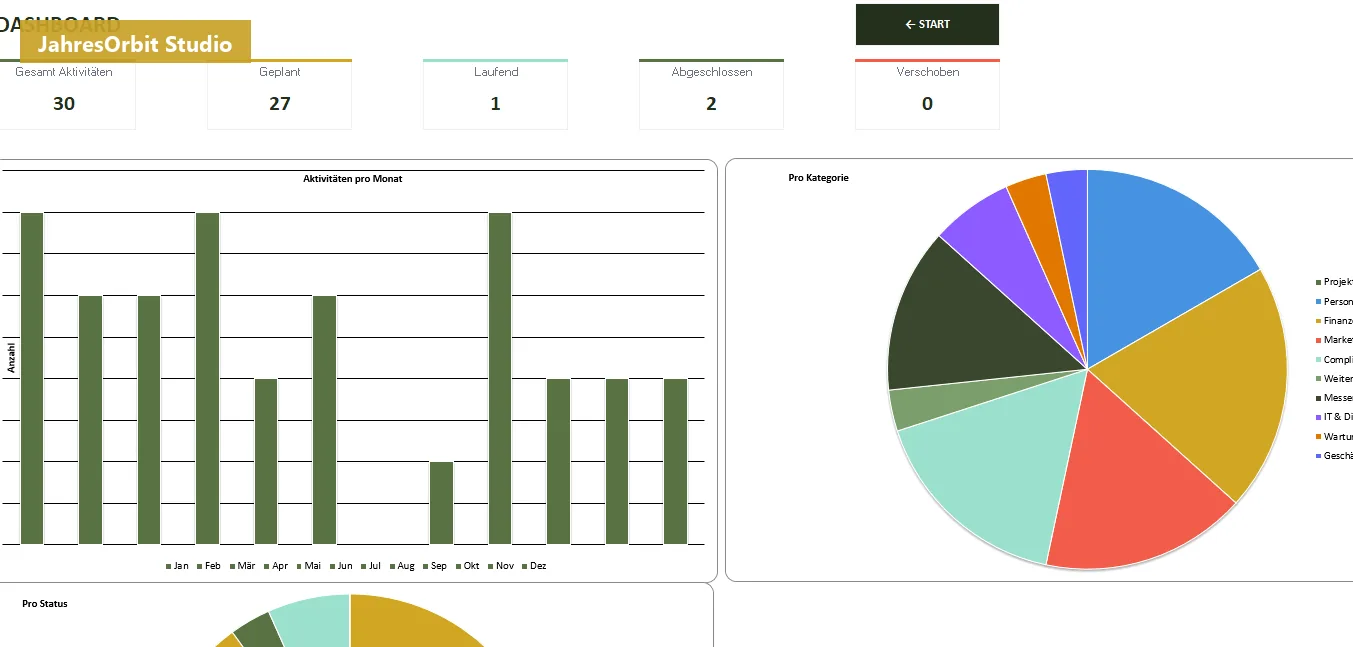The height and width of the screenshot is (647, 1353).
Task: Select the January bar in the monthly chart
Action: click(x=32, y=378)
